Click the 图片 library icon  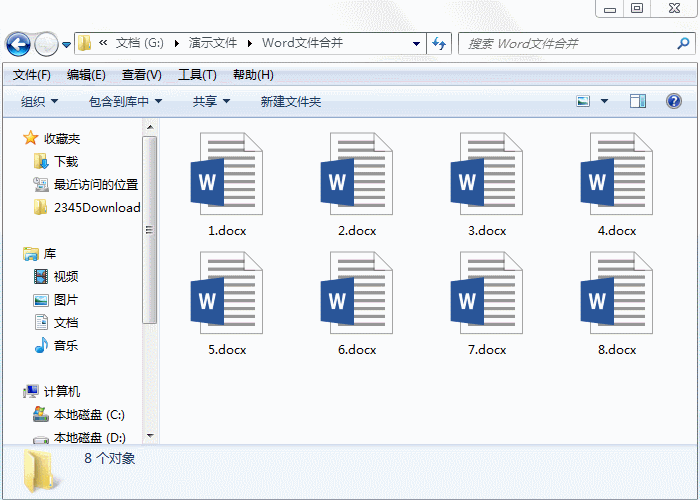point(41,300)
